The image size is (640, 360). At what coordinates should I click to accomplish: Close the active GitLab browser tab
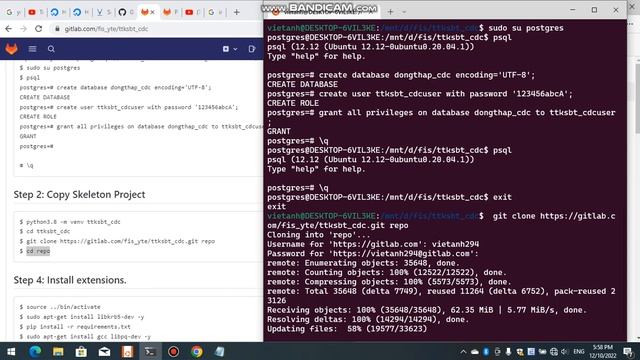point(153,12)
